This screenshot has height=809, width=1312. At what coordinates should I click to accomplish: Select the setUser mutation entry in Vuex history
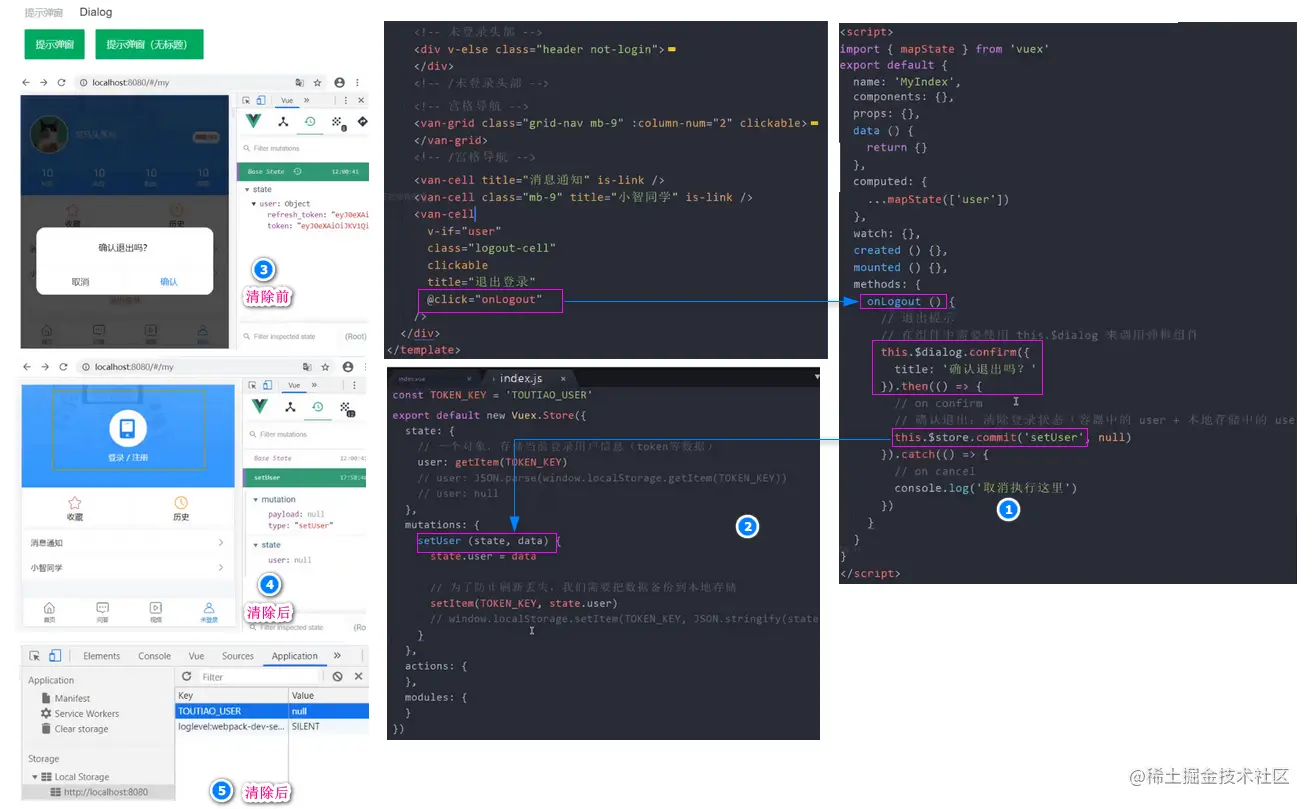[x=306, y=477]
